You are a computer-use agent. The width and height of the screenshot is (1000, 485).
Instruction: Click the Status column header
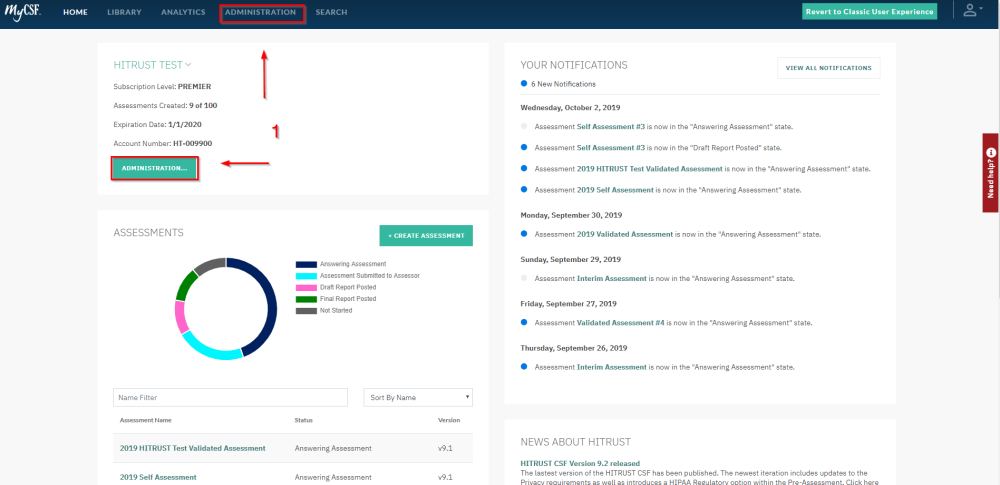pos(304,421)
